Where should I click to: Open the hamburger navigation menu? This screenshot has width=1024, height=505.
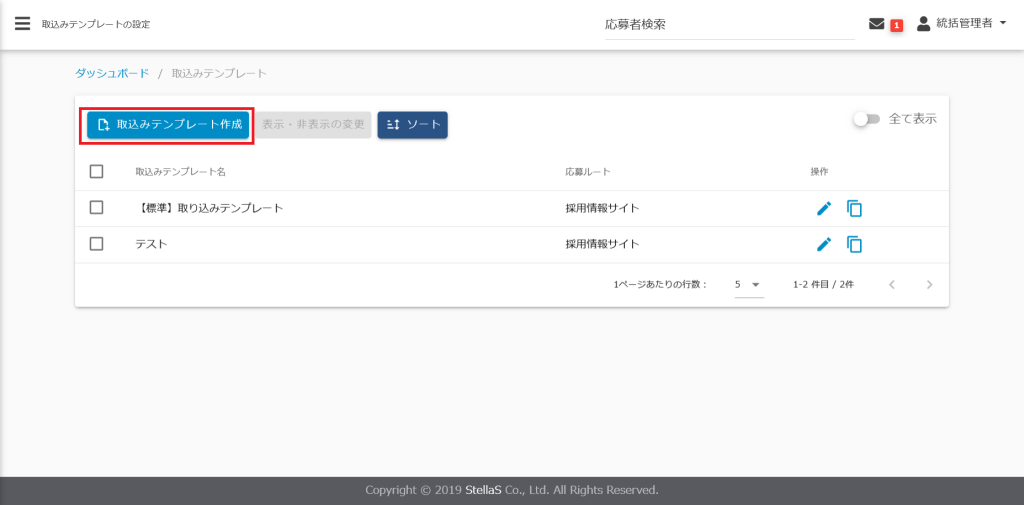pyautogui.click(x=22, y=24)
